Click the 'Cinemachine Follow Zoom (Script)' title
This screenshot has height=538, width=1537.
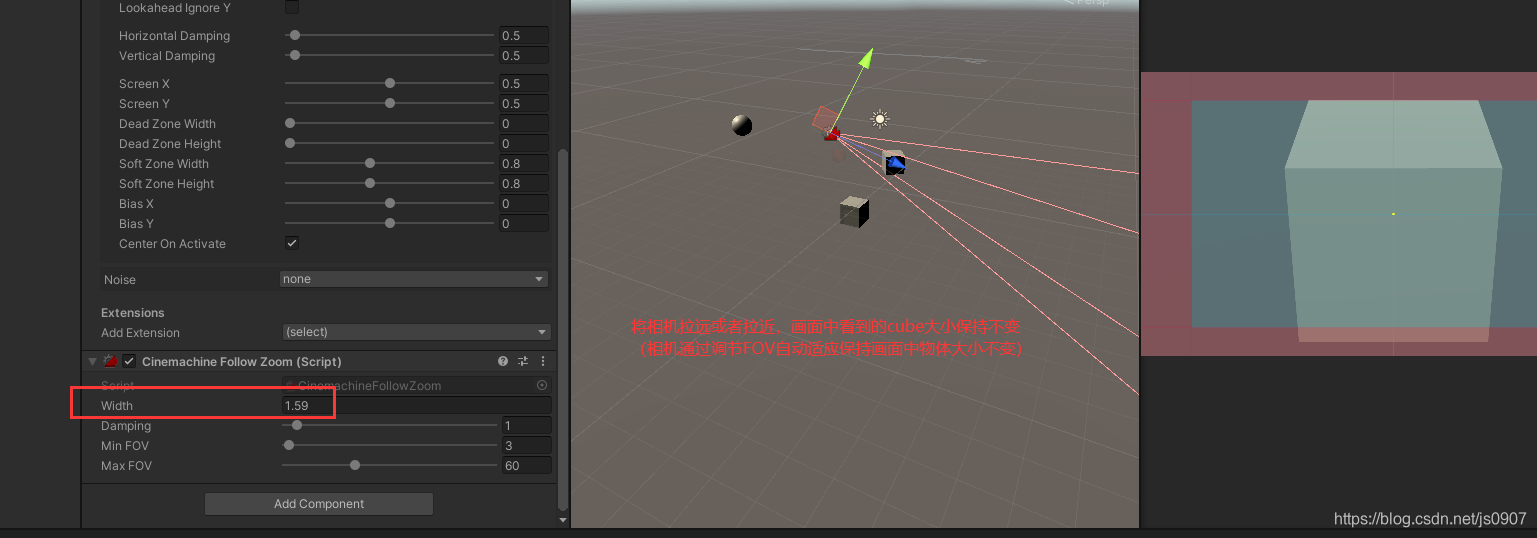click(x=242, y=361)
